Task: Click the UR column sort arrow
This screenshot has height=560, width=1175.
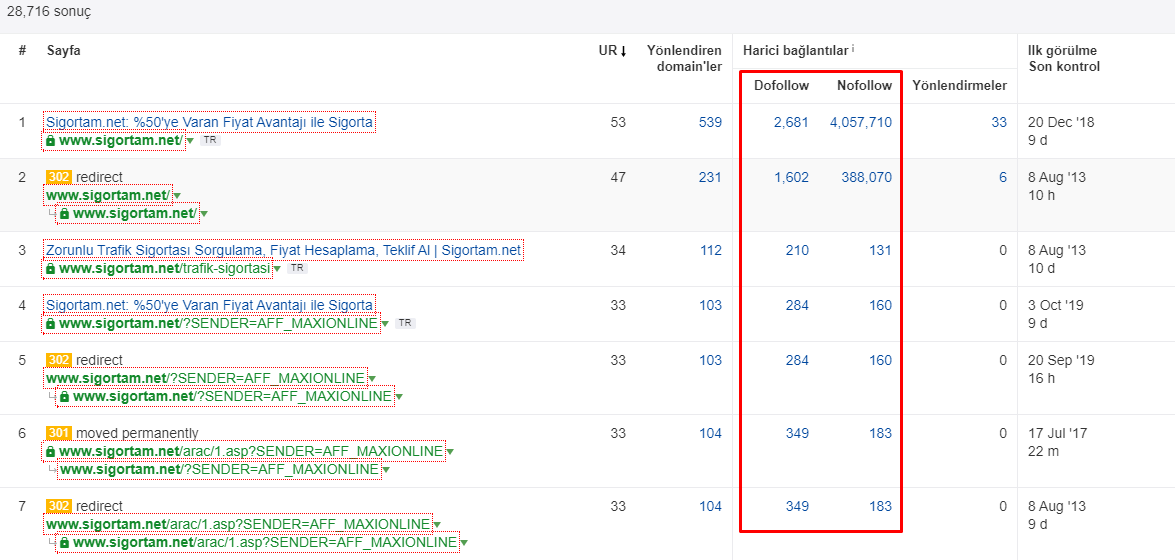Action: pyautogui.click(x=623, y=51)
